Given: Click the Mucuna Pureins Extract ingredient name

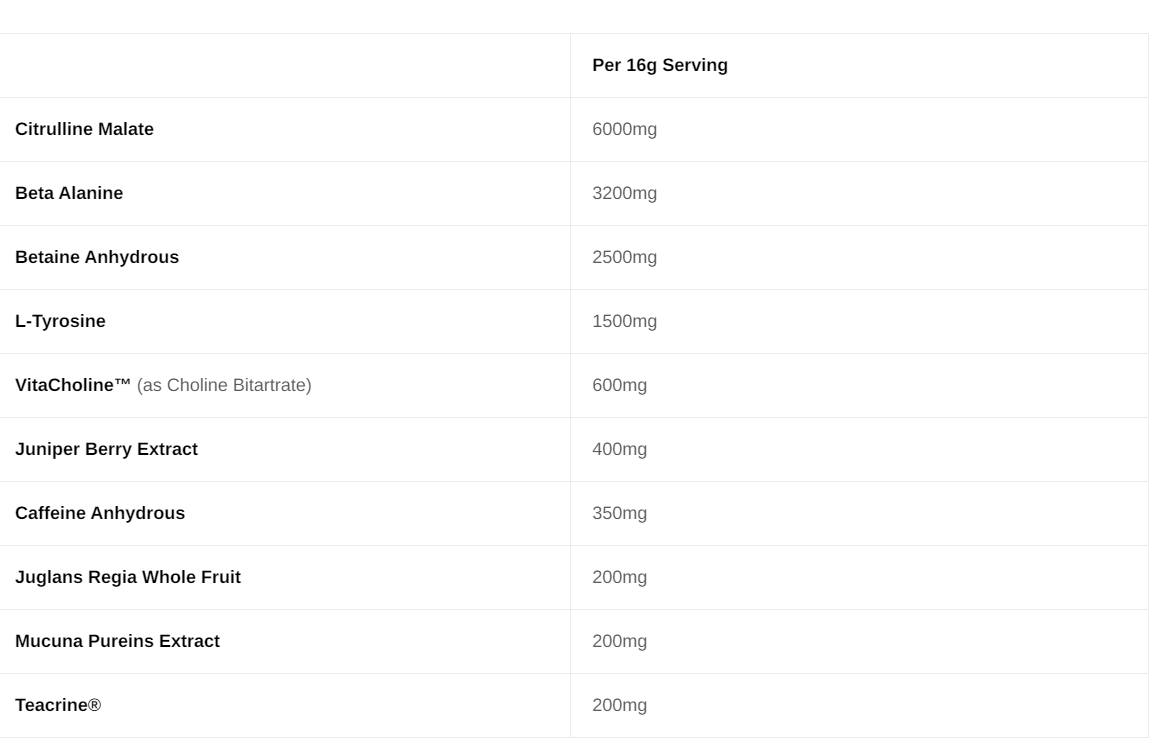Looking at the screenshot, I should [117, 641].
